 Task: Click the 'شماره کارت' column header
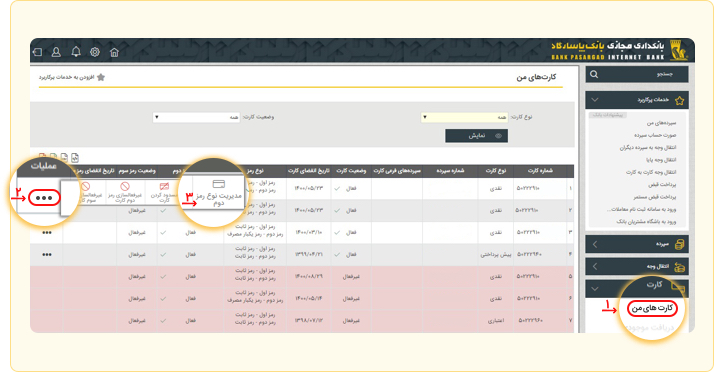[540, 171]
